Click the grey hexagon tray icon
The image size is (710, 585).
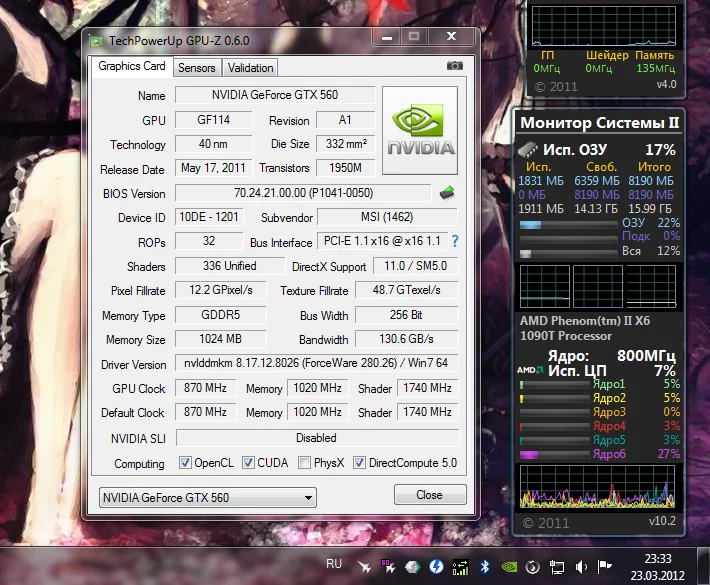413,567
